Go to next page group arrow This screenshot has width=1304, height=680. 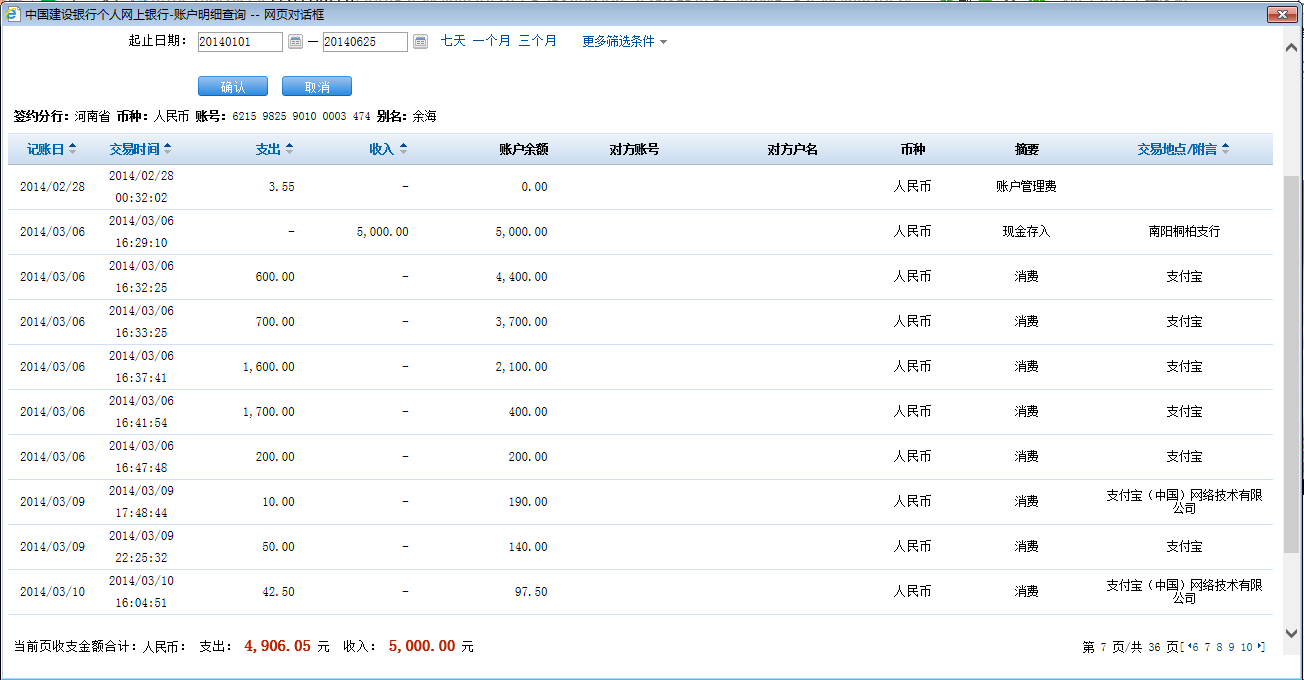(1260, 647)
